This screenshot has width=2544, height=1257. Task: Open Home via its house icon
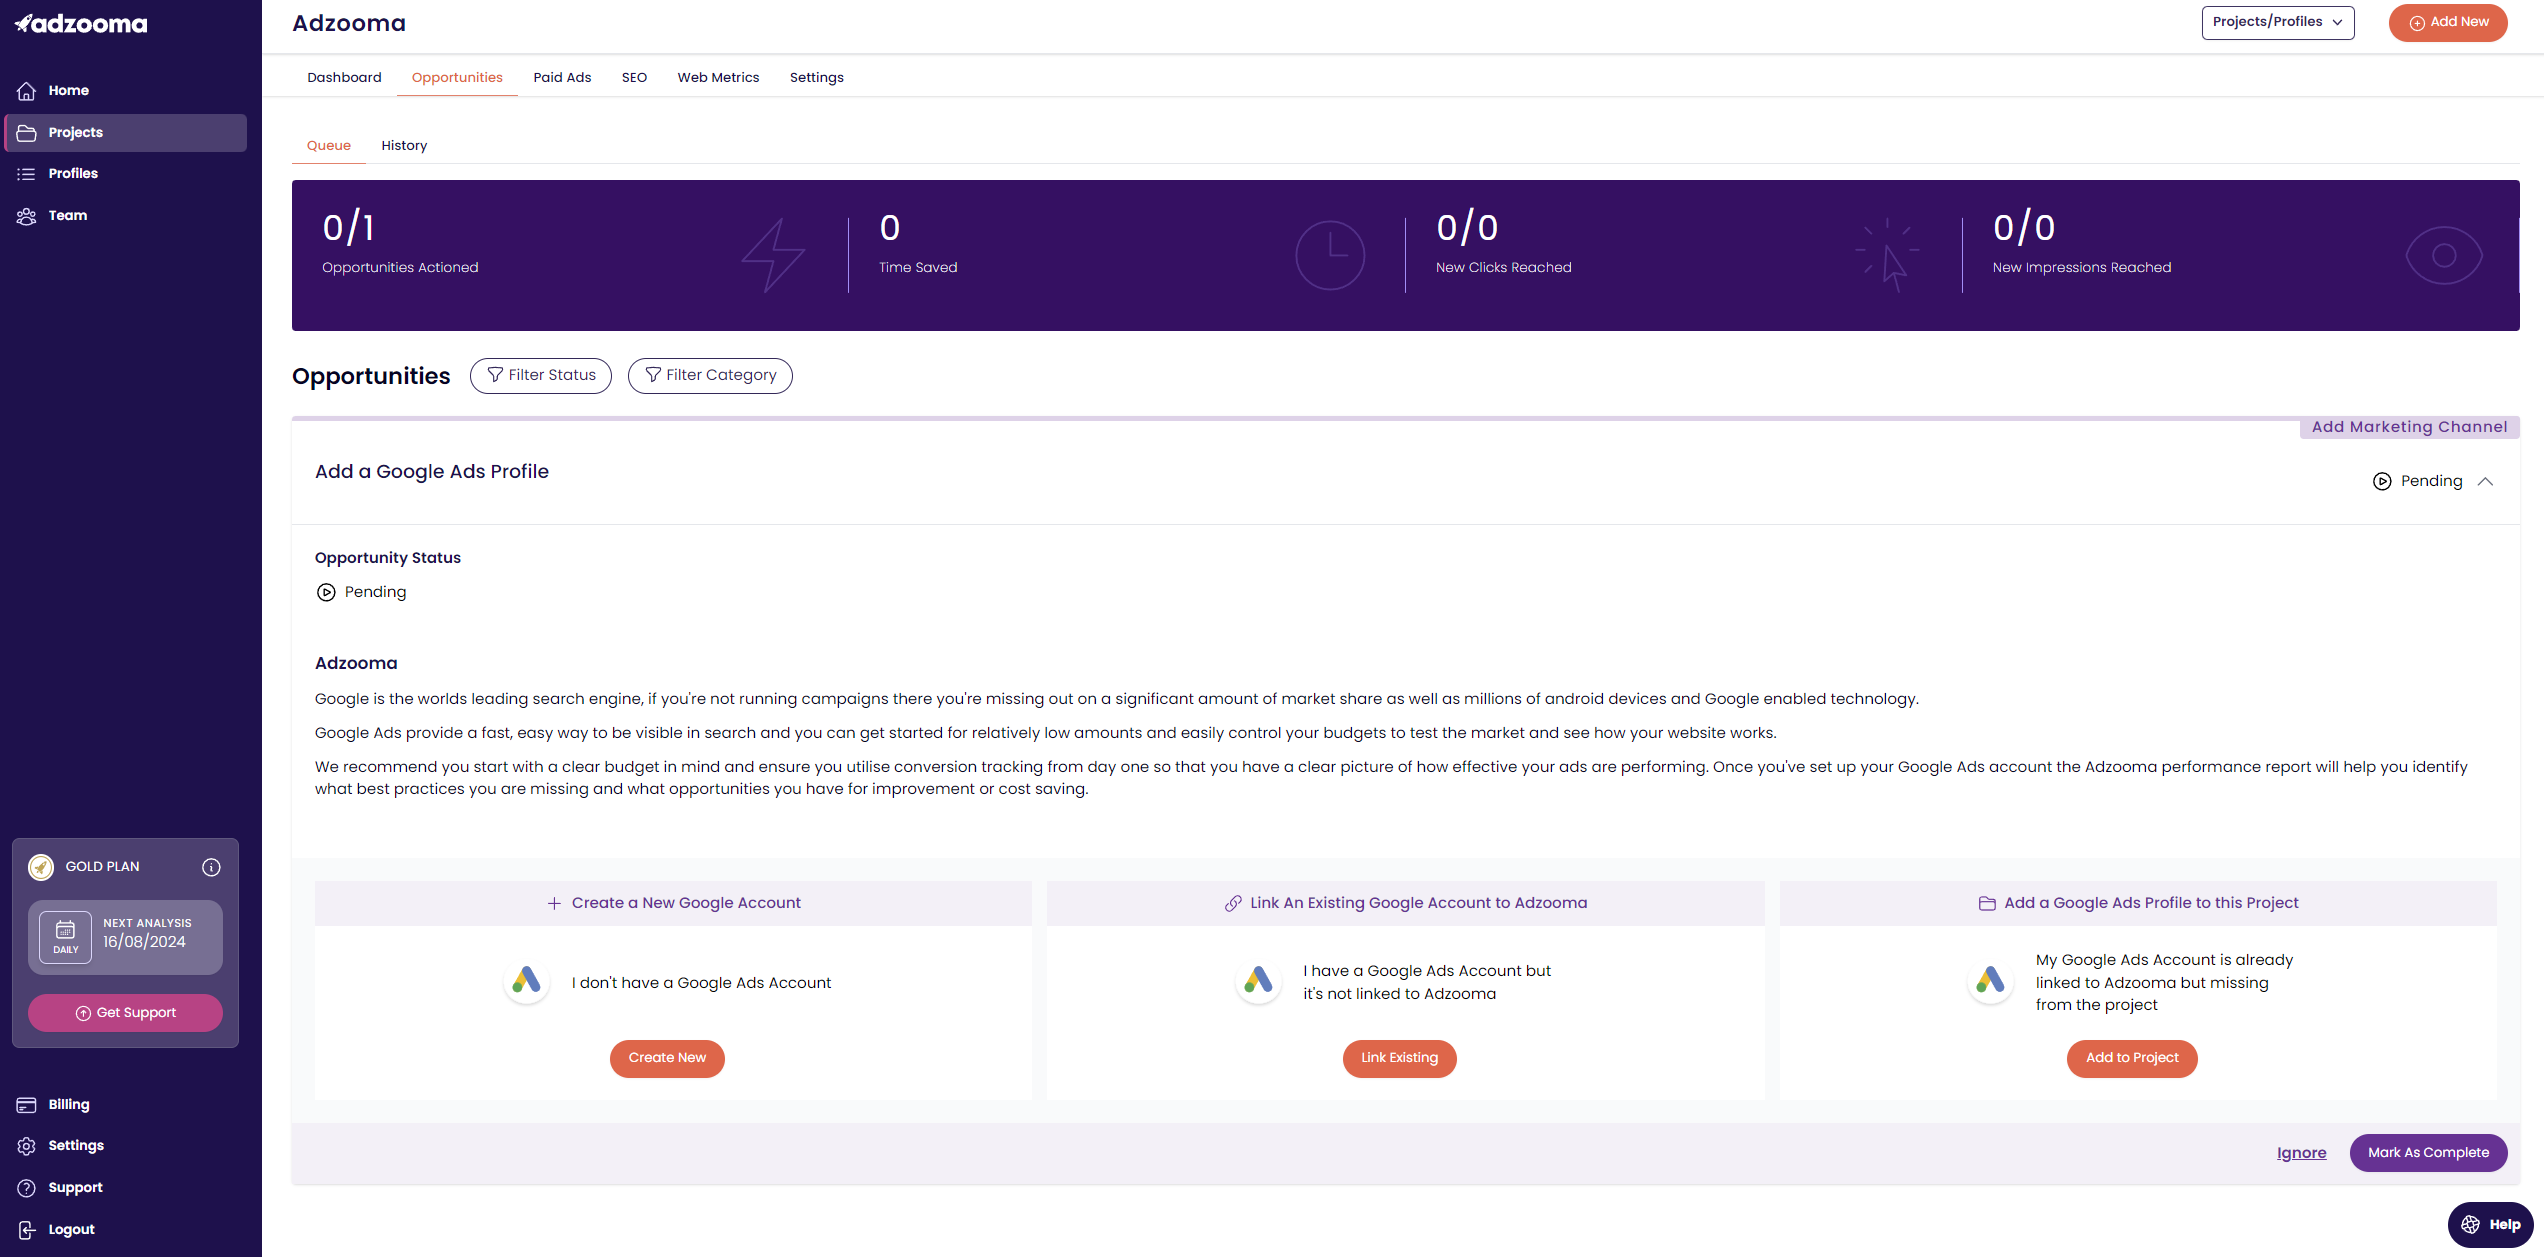[27, 91]
